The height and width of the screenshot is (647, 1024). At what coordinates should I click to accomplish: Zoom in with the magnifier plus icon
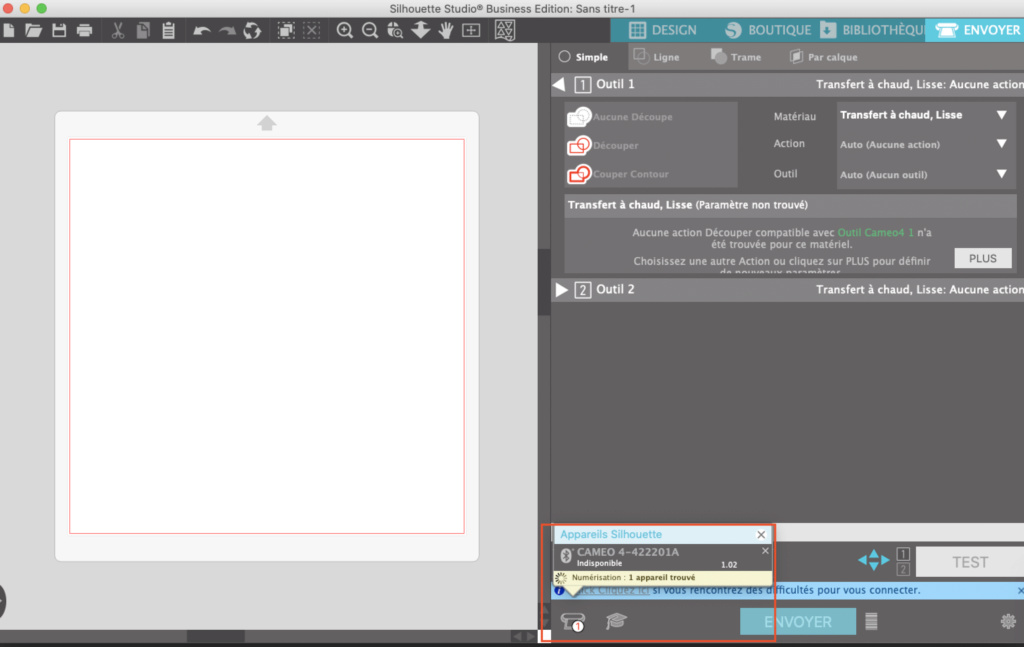[x=344, y=30]
